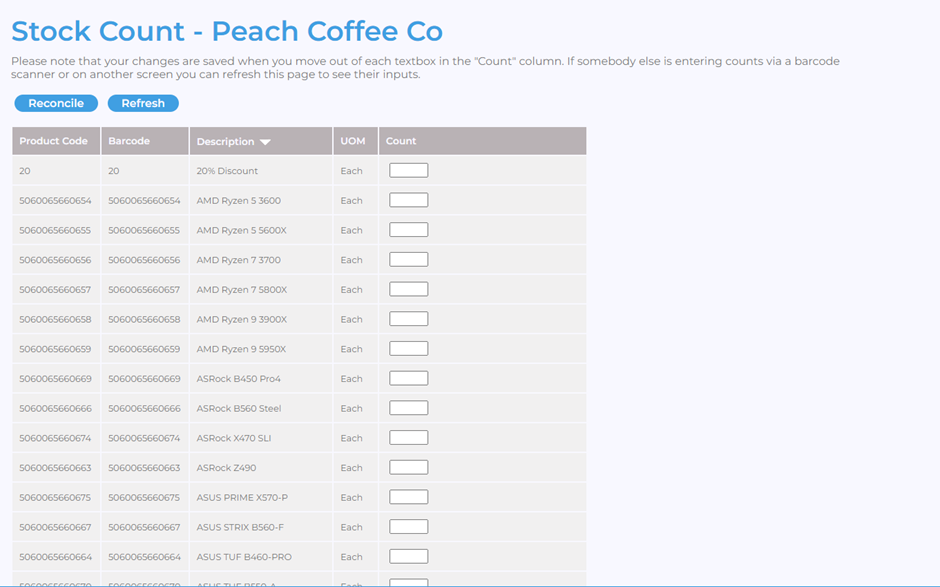Select product code 5060065660656

55,260
